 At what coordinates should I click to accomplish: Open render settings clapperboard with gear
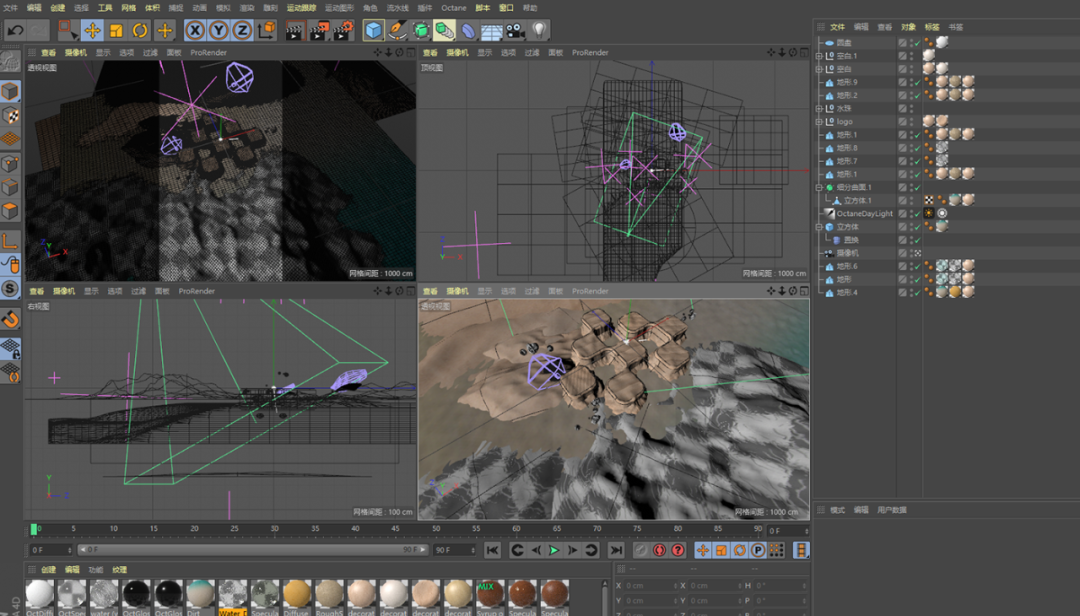[x=342, y=30]
